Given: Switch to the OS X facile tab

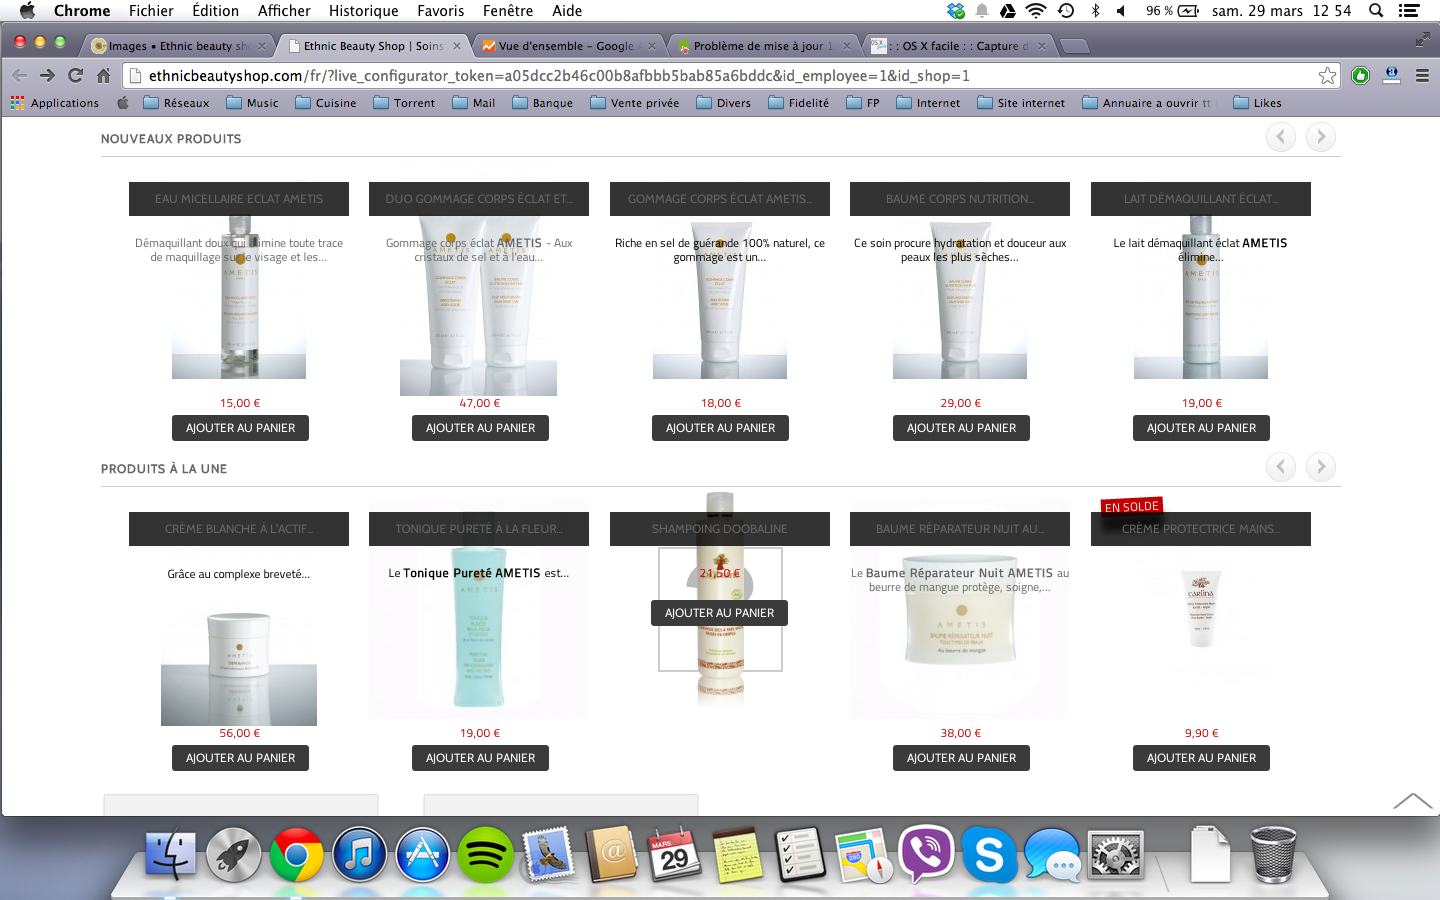Looking at the screenshot, I should pyautogui.click(x=958, y=46).
